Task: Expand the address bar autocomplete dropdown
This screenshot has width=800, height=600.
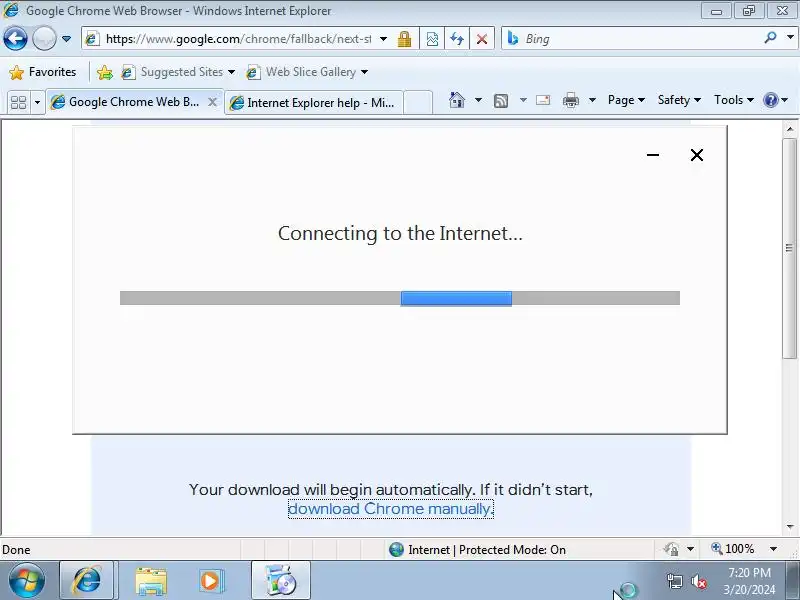Action: tap(383, 39)
